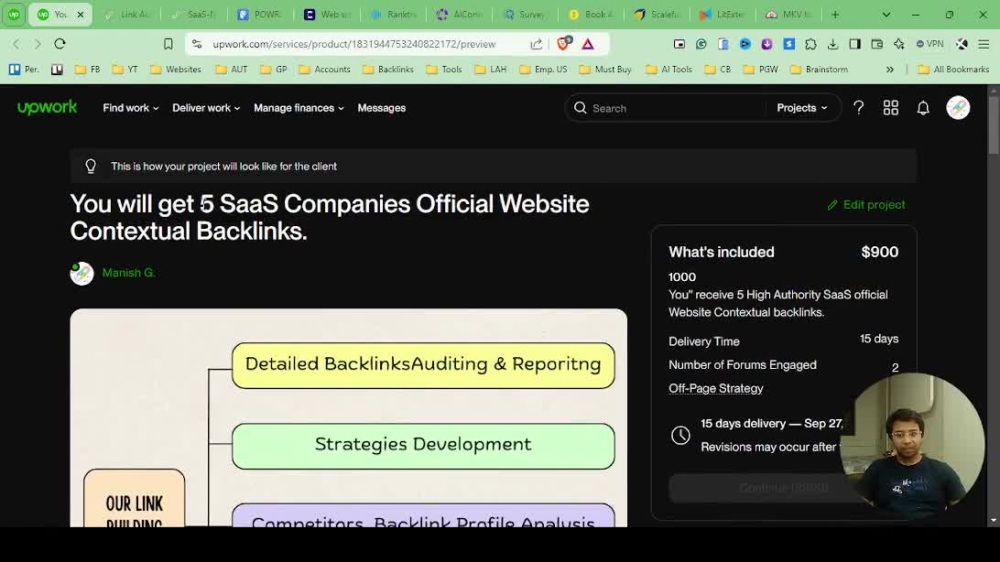Click the Off-Page Strategy link
This screenshot has width=1000, height=562.
[x=716, y=388]
